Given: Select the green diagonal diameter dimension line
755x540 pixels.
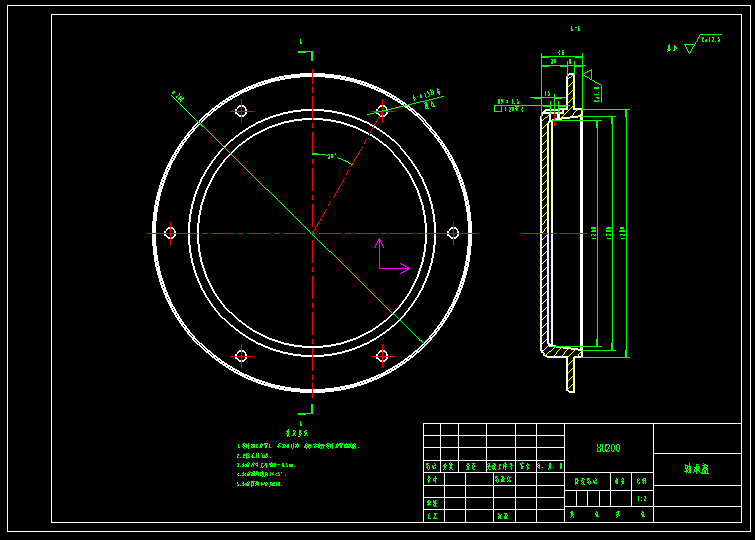Looking at the screenshot, I should pyautogui.click(x=297, y=218).
